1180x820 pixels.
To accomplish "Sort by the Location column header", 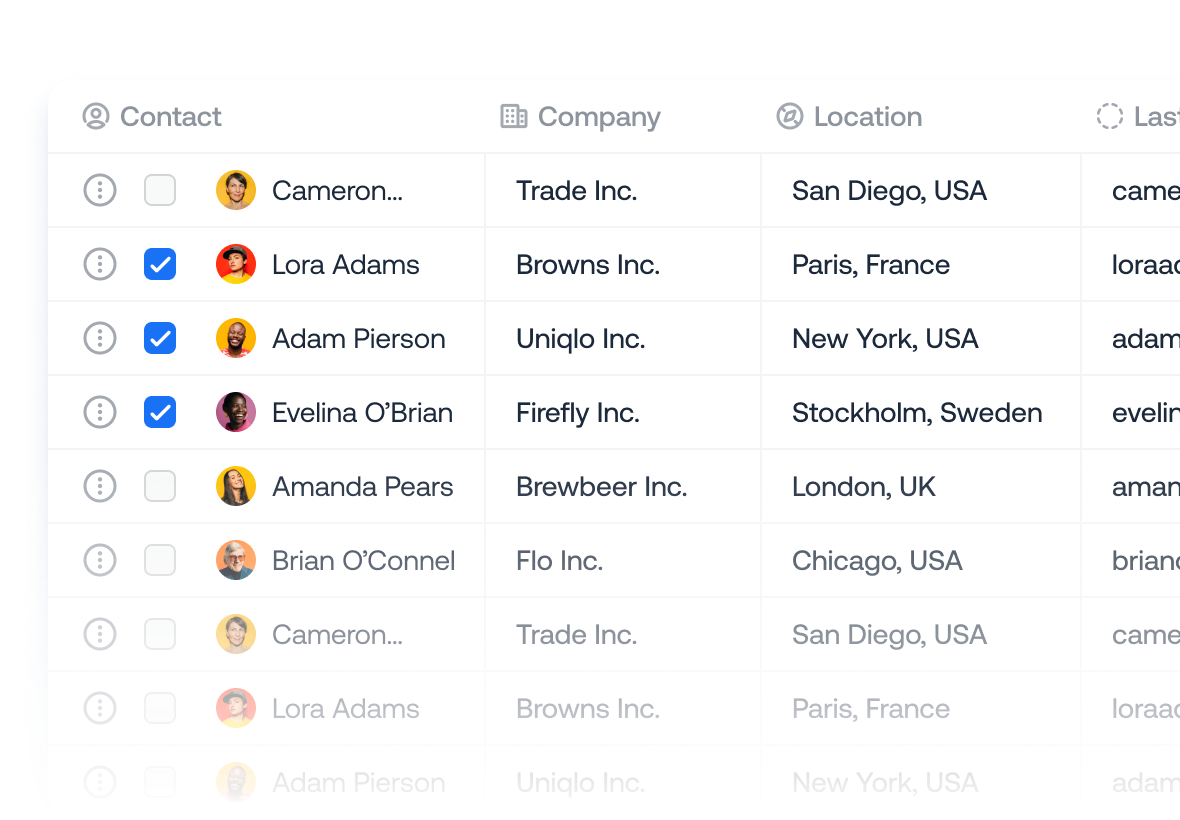I will pyautogui.click(x=868, y=117).
